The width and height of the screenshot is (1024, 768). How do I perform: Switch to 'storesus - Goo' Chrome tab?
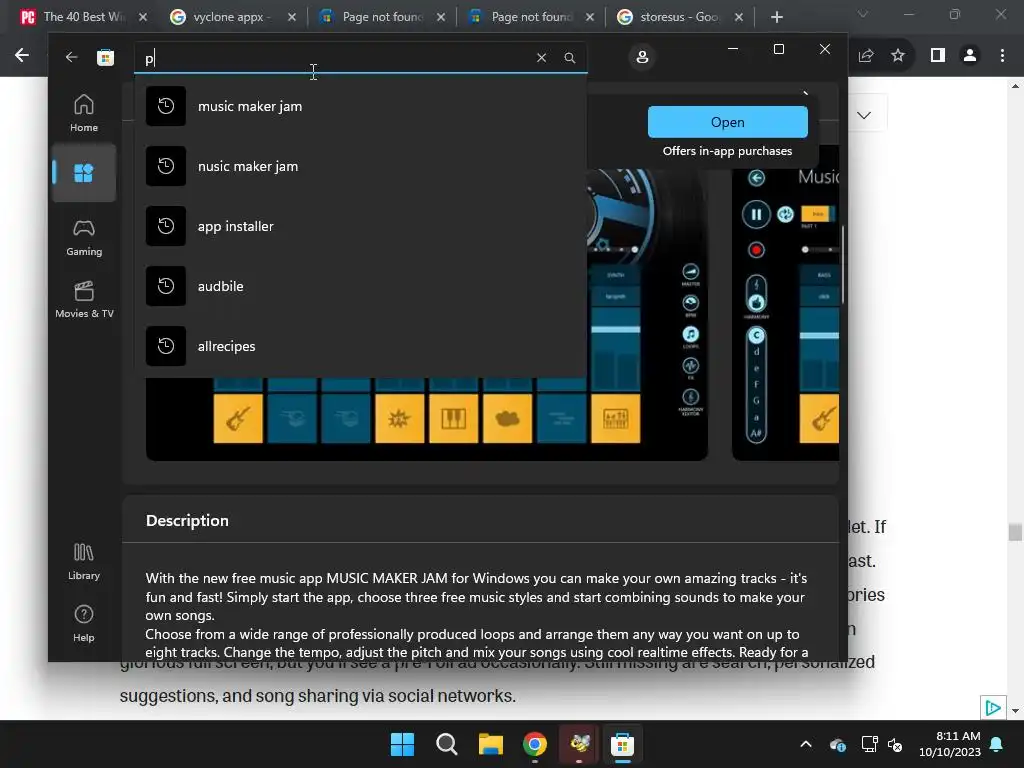(679, 17)
